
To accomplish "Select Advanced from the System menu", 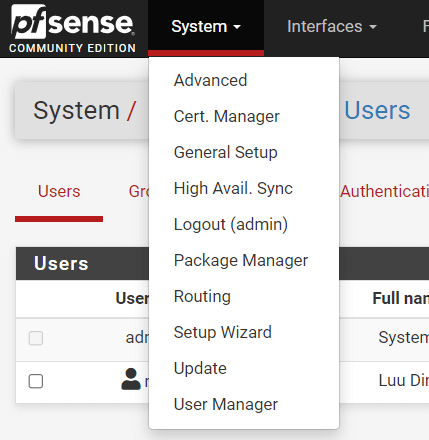I will click(x=210, y=80).
